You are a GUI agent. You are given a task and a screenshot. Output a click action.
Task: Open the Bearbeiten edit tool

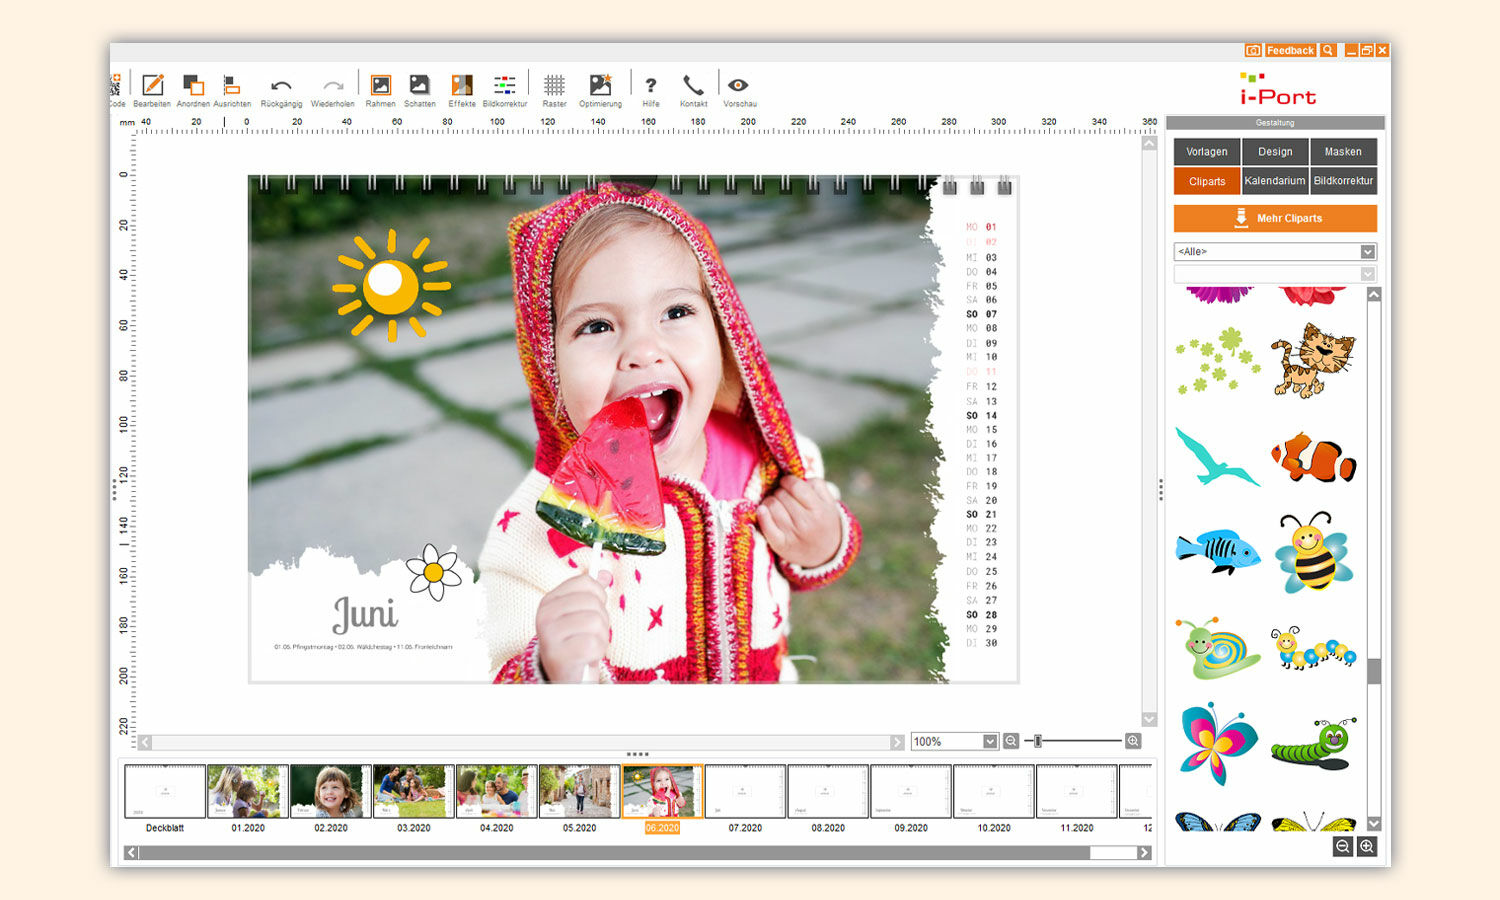tap(152, 87)
